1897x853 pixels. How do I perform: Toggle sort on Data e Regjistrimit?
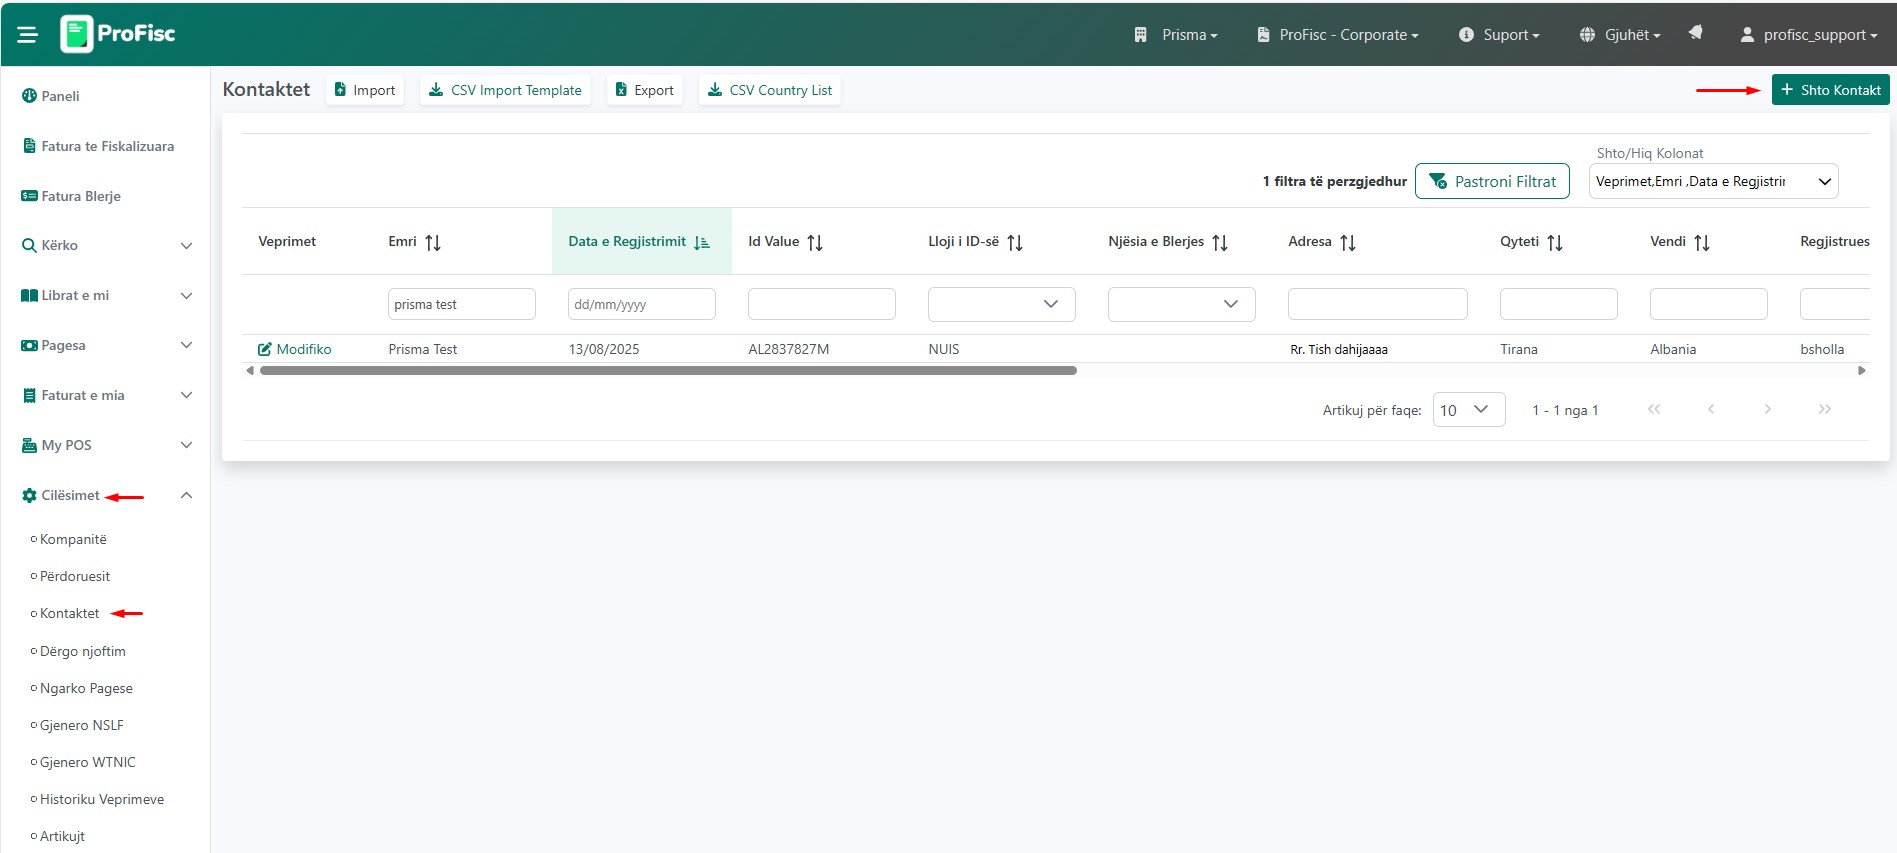tap(701, 242)
